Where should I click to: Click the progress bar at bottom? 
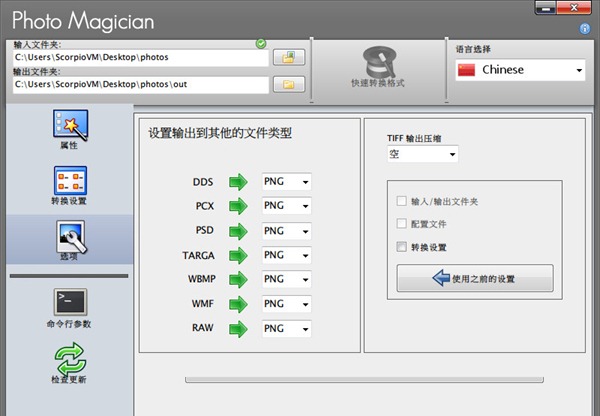point(364,380)
